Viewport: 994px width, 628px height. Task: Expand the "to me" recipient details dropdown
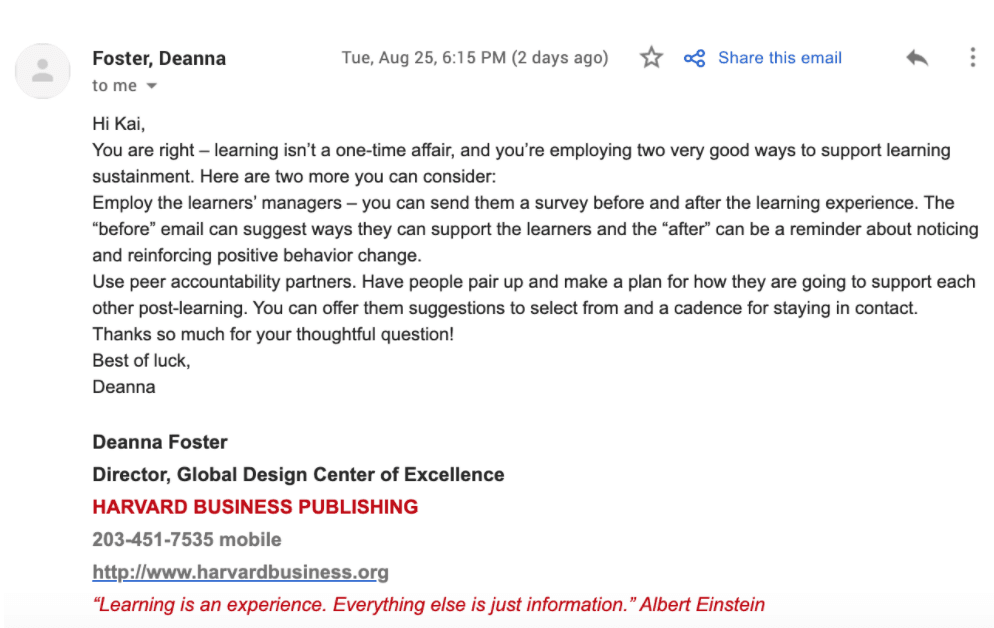point(113,86)
